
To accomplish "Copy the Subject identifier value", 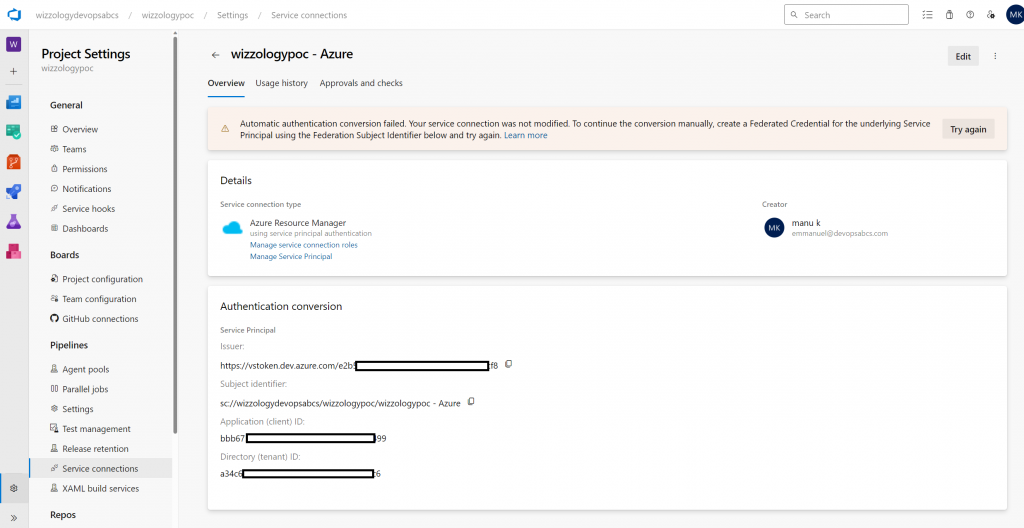I will tap(471, 402).
